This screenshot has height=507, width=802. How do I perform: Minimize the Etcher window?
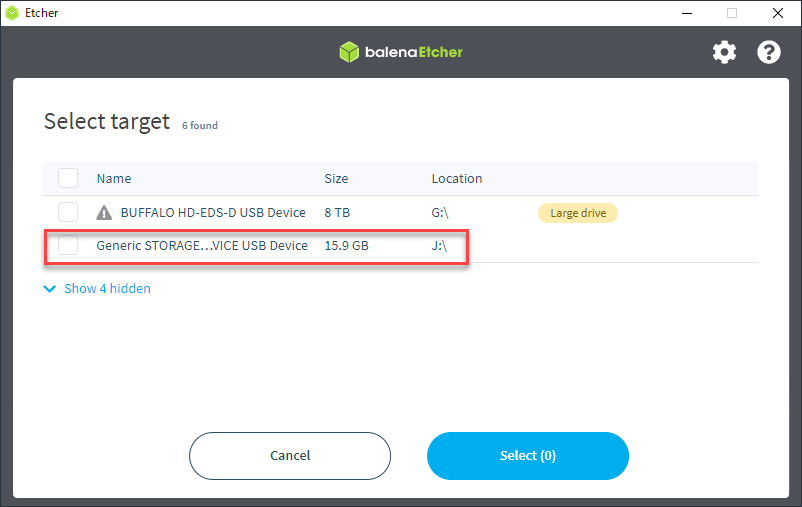(687, 13)
